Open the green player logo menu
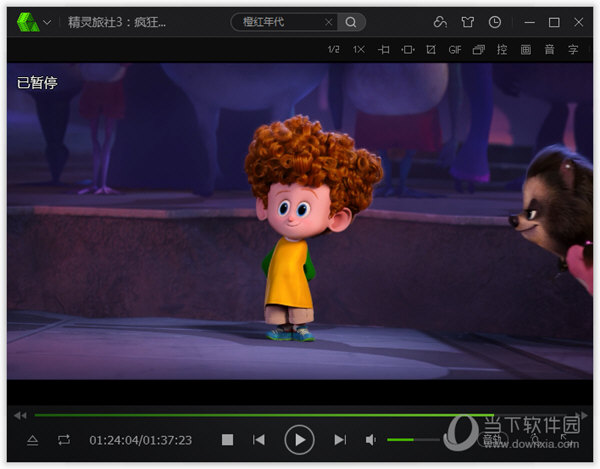The width and height of the screenshot is (600, 469). coord(28,22)
